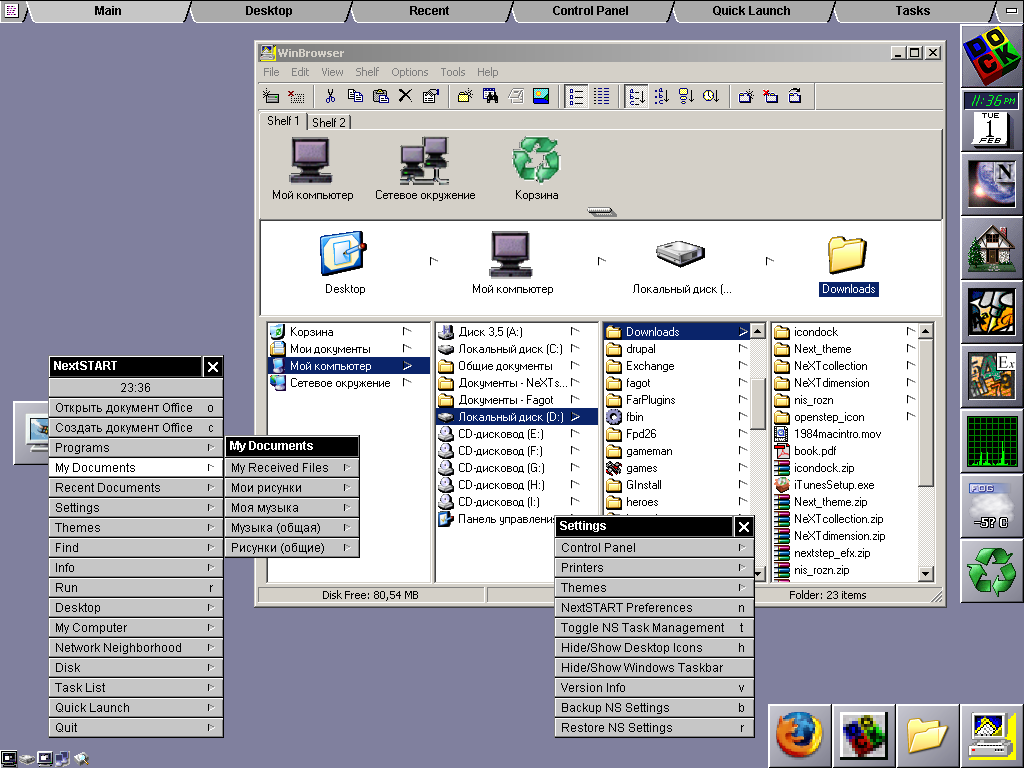Select the Корзина recycle icon on Shelf 1
The height and width of the screenshot is (768, 1024).
536,160
